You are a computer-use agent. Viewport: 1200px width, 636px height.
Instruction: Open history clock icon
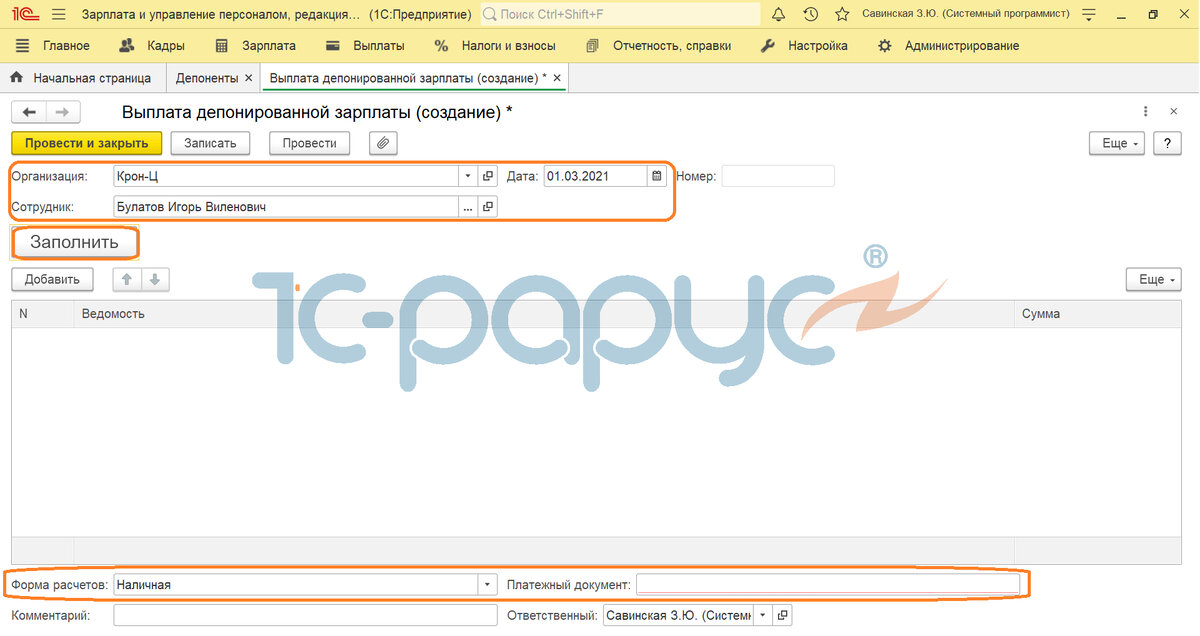click(811, 14)
